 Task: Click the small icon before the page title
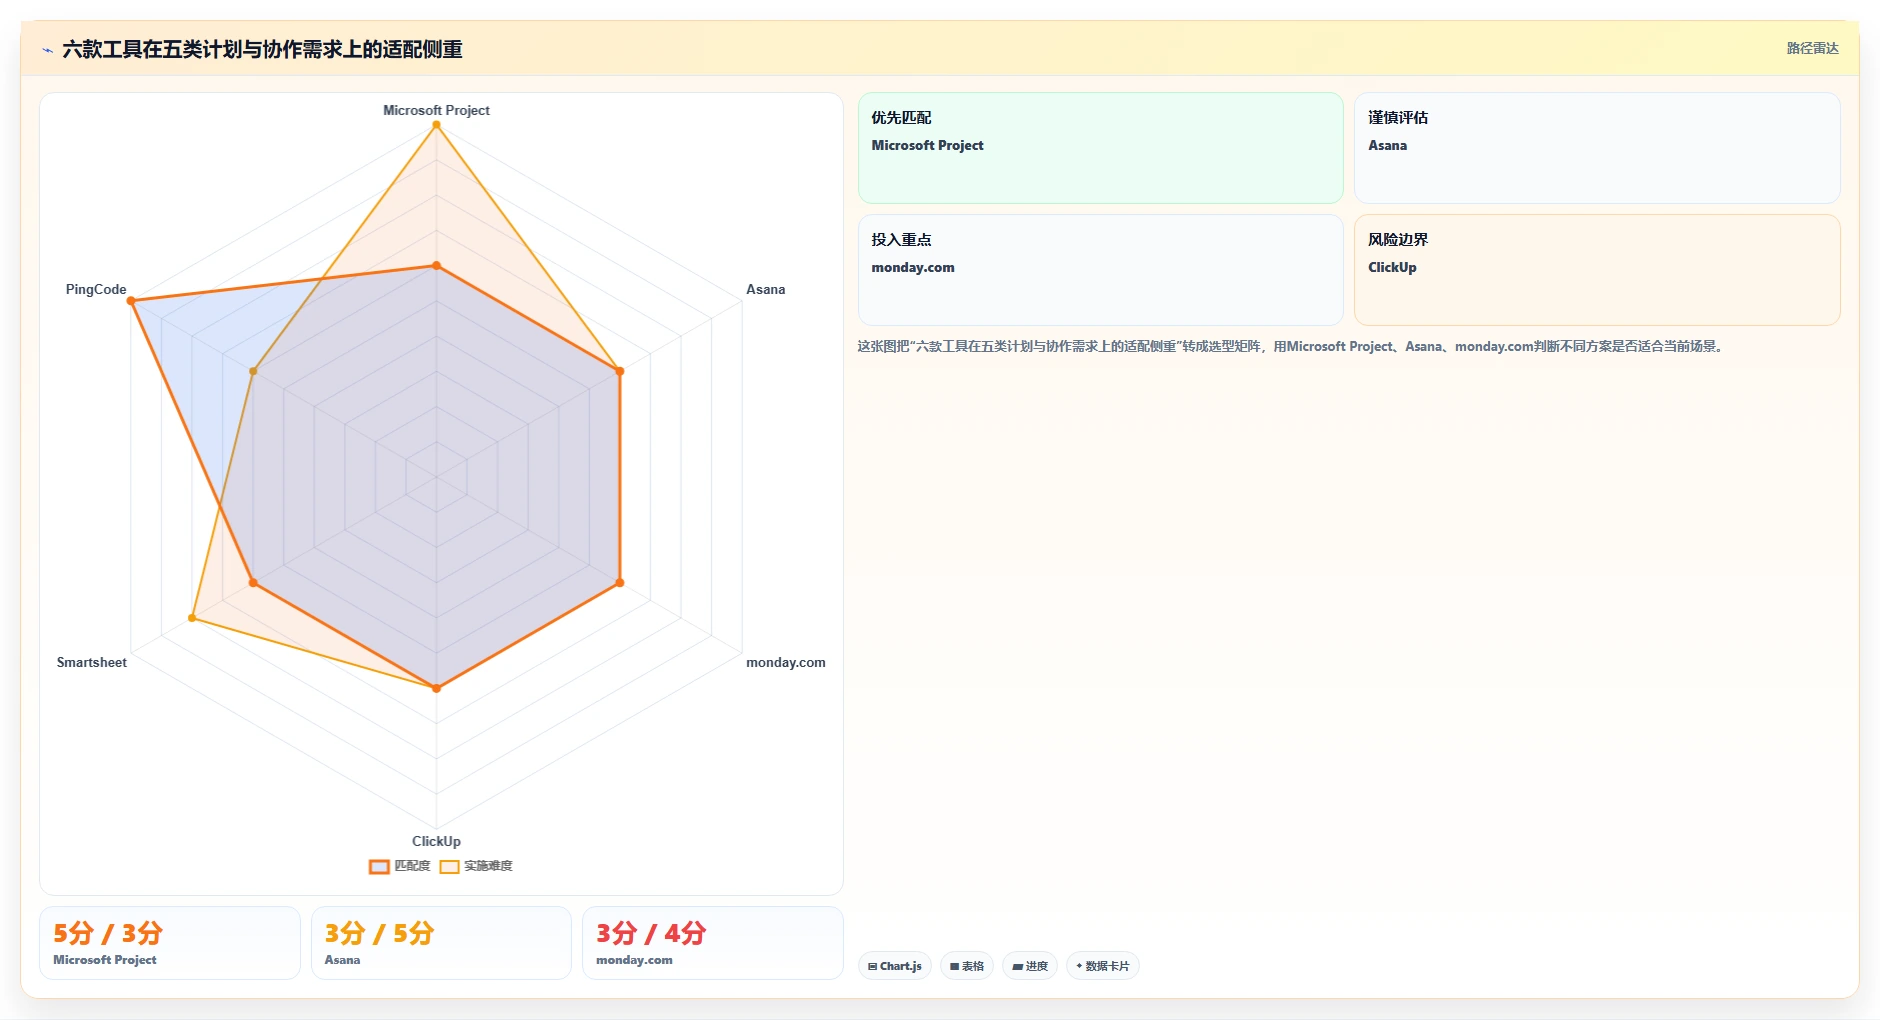(x=47, y=50)
